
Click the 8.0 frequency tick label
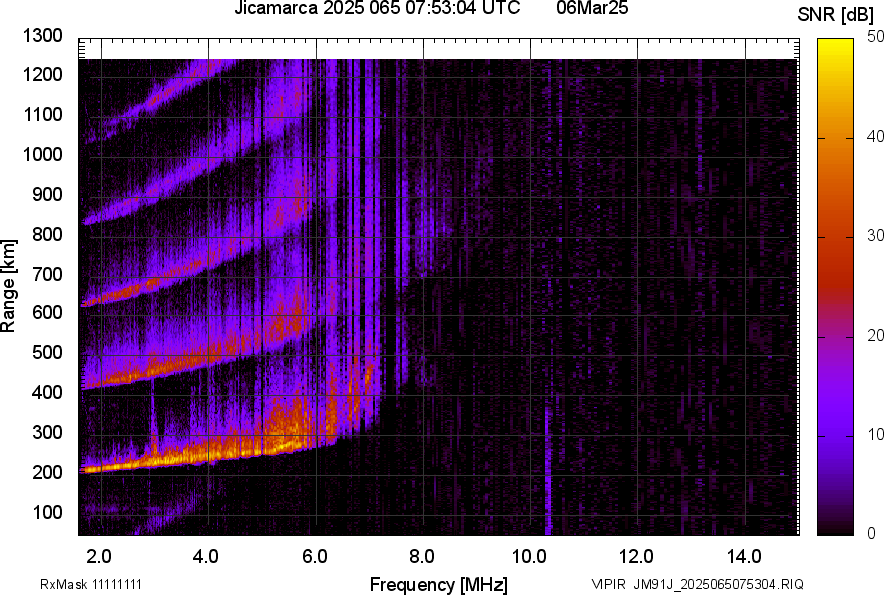click(x=422, y=556)
